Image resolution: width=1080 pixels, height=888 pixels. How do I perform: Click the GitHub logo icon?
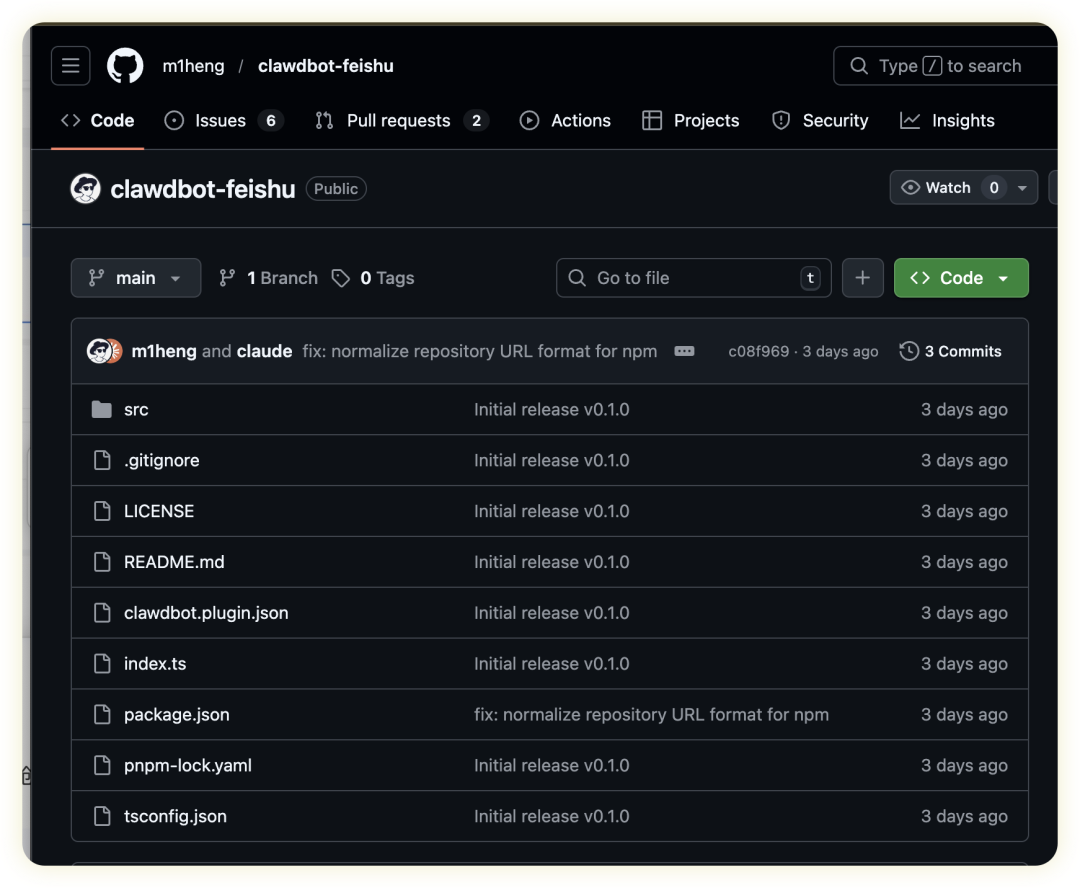126,66
